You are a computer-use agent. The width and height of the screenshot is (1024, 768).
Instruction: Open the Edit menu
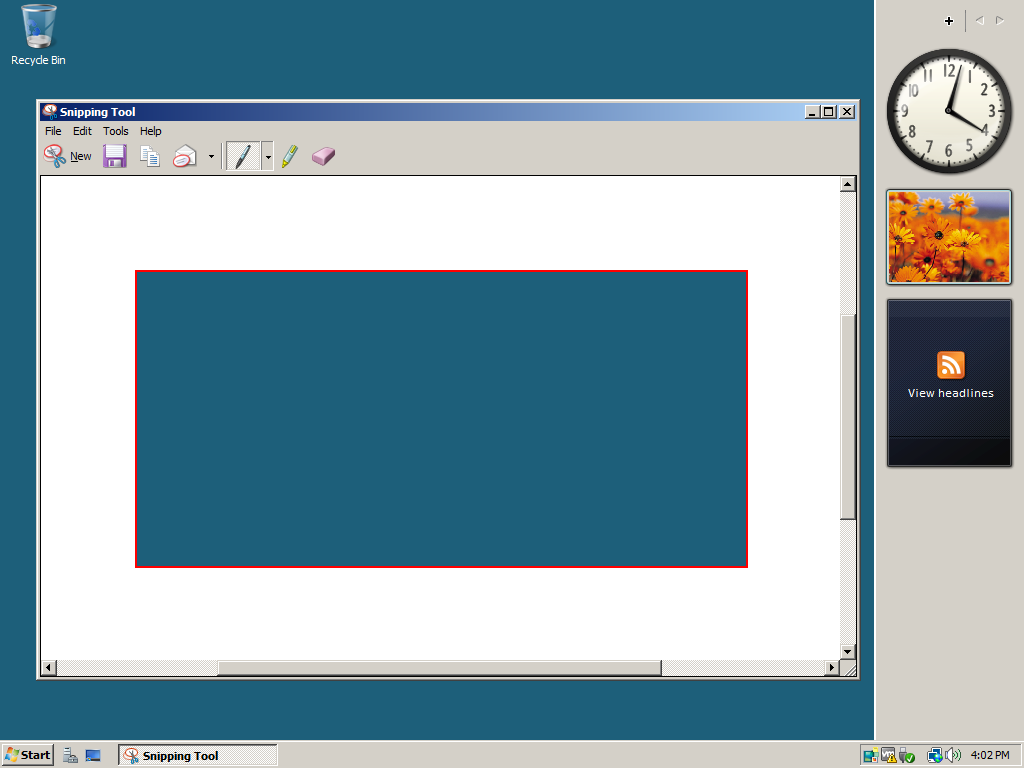pos(82,131)
